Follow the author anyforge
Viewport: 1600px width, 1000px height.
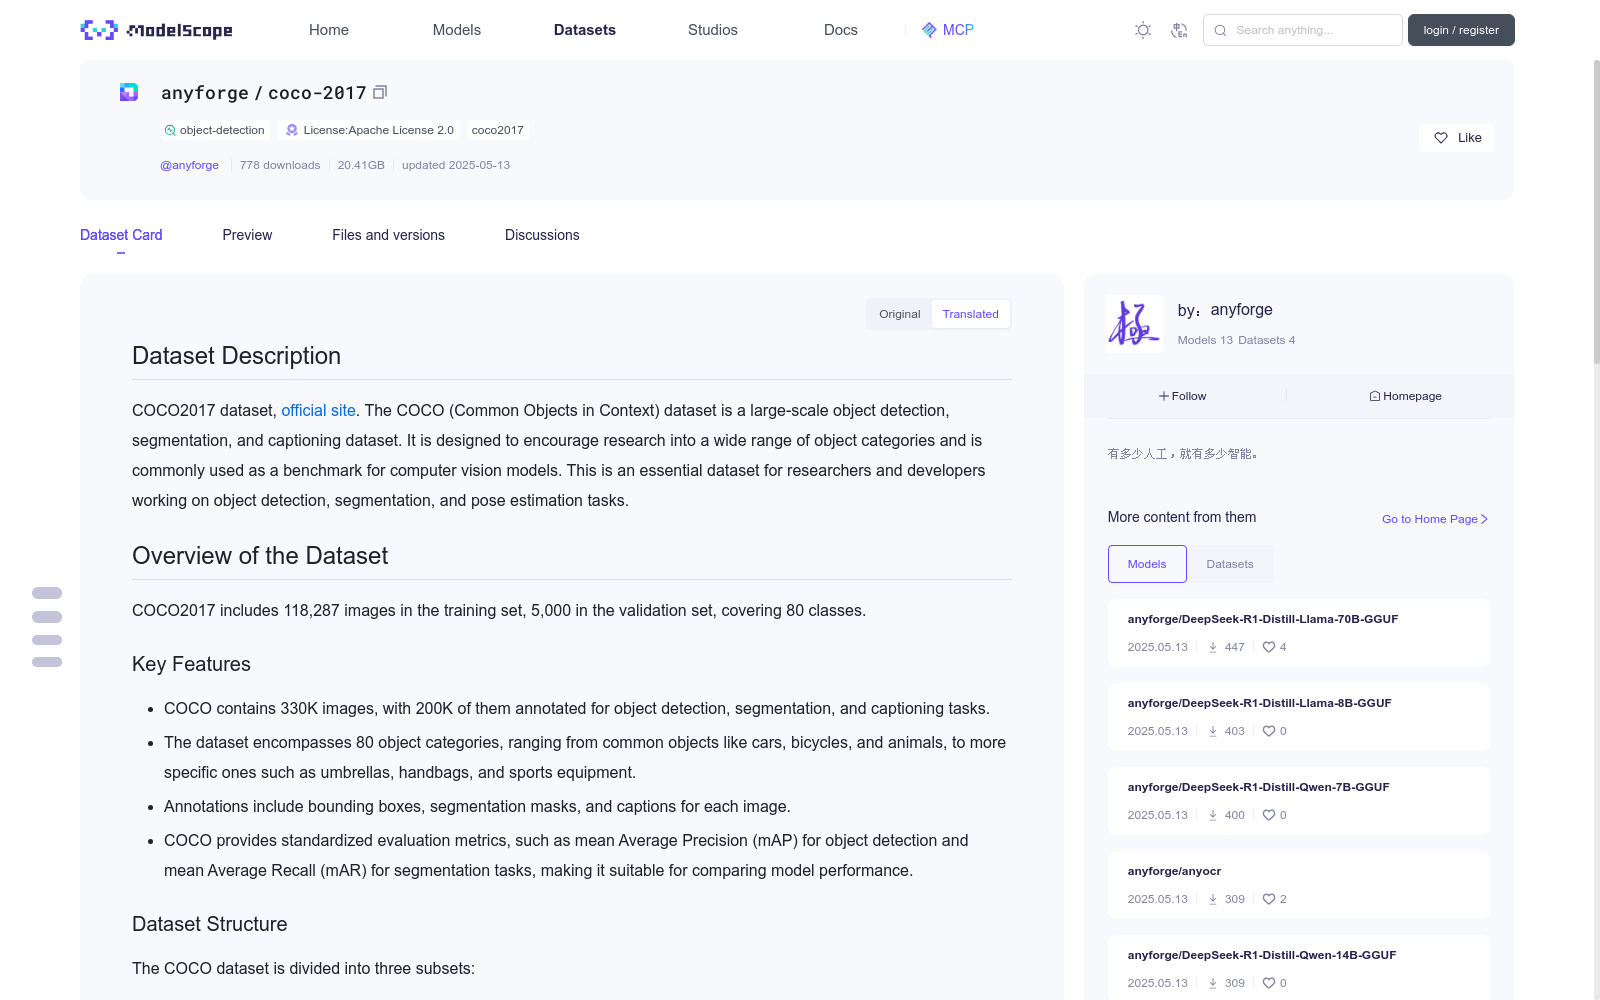coord(1184,396)
